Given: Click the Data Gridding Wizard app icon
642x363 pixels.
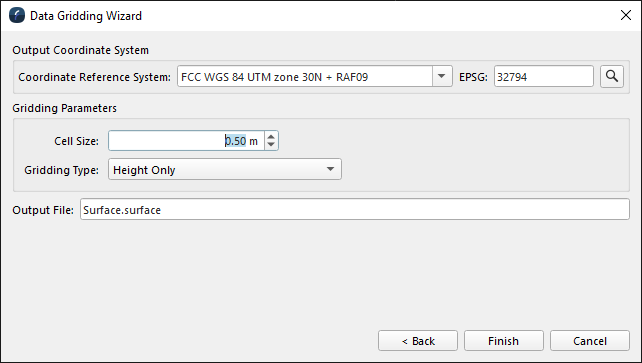Looking at the screenshot, I should coord(17,16).
